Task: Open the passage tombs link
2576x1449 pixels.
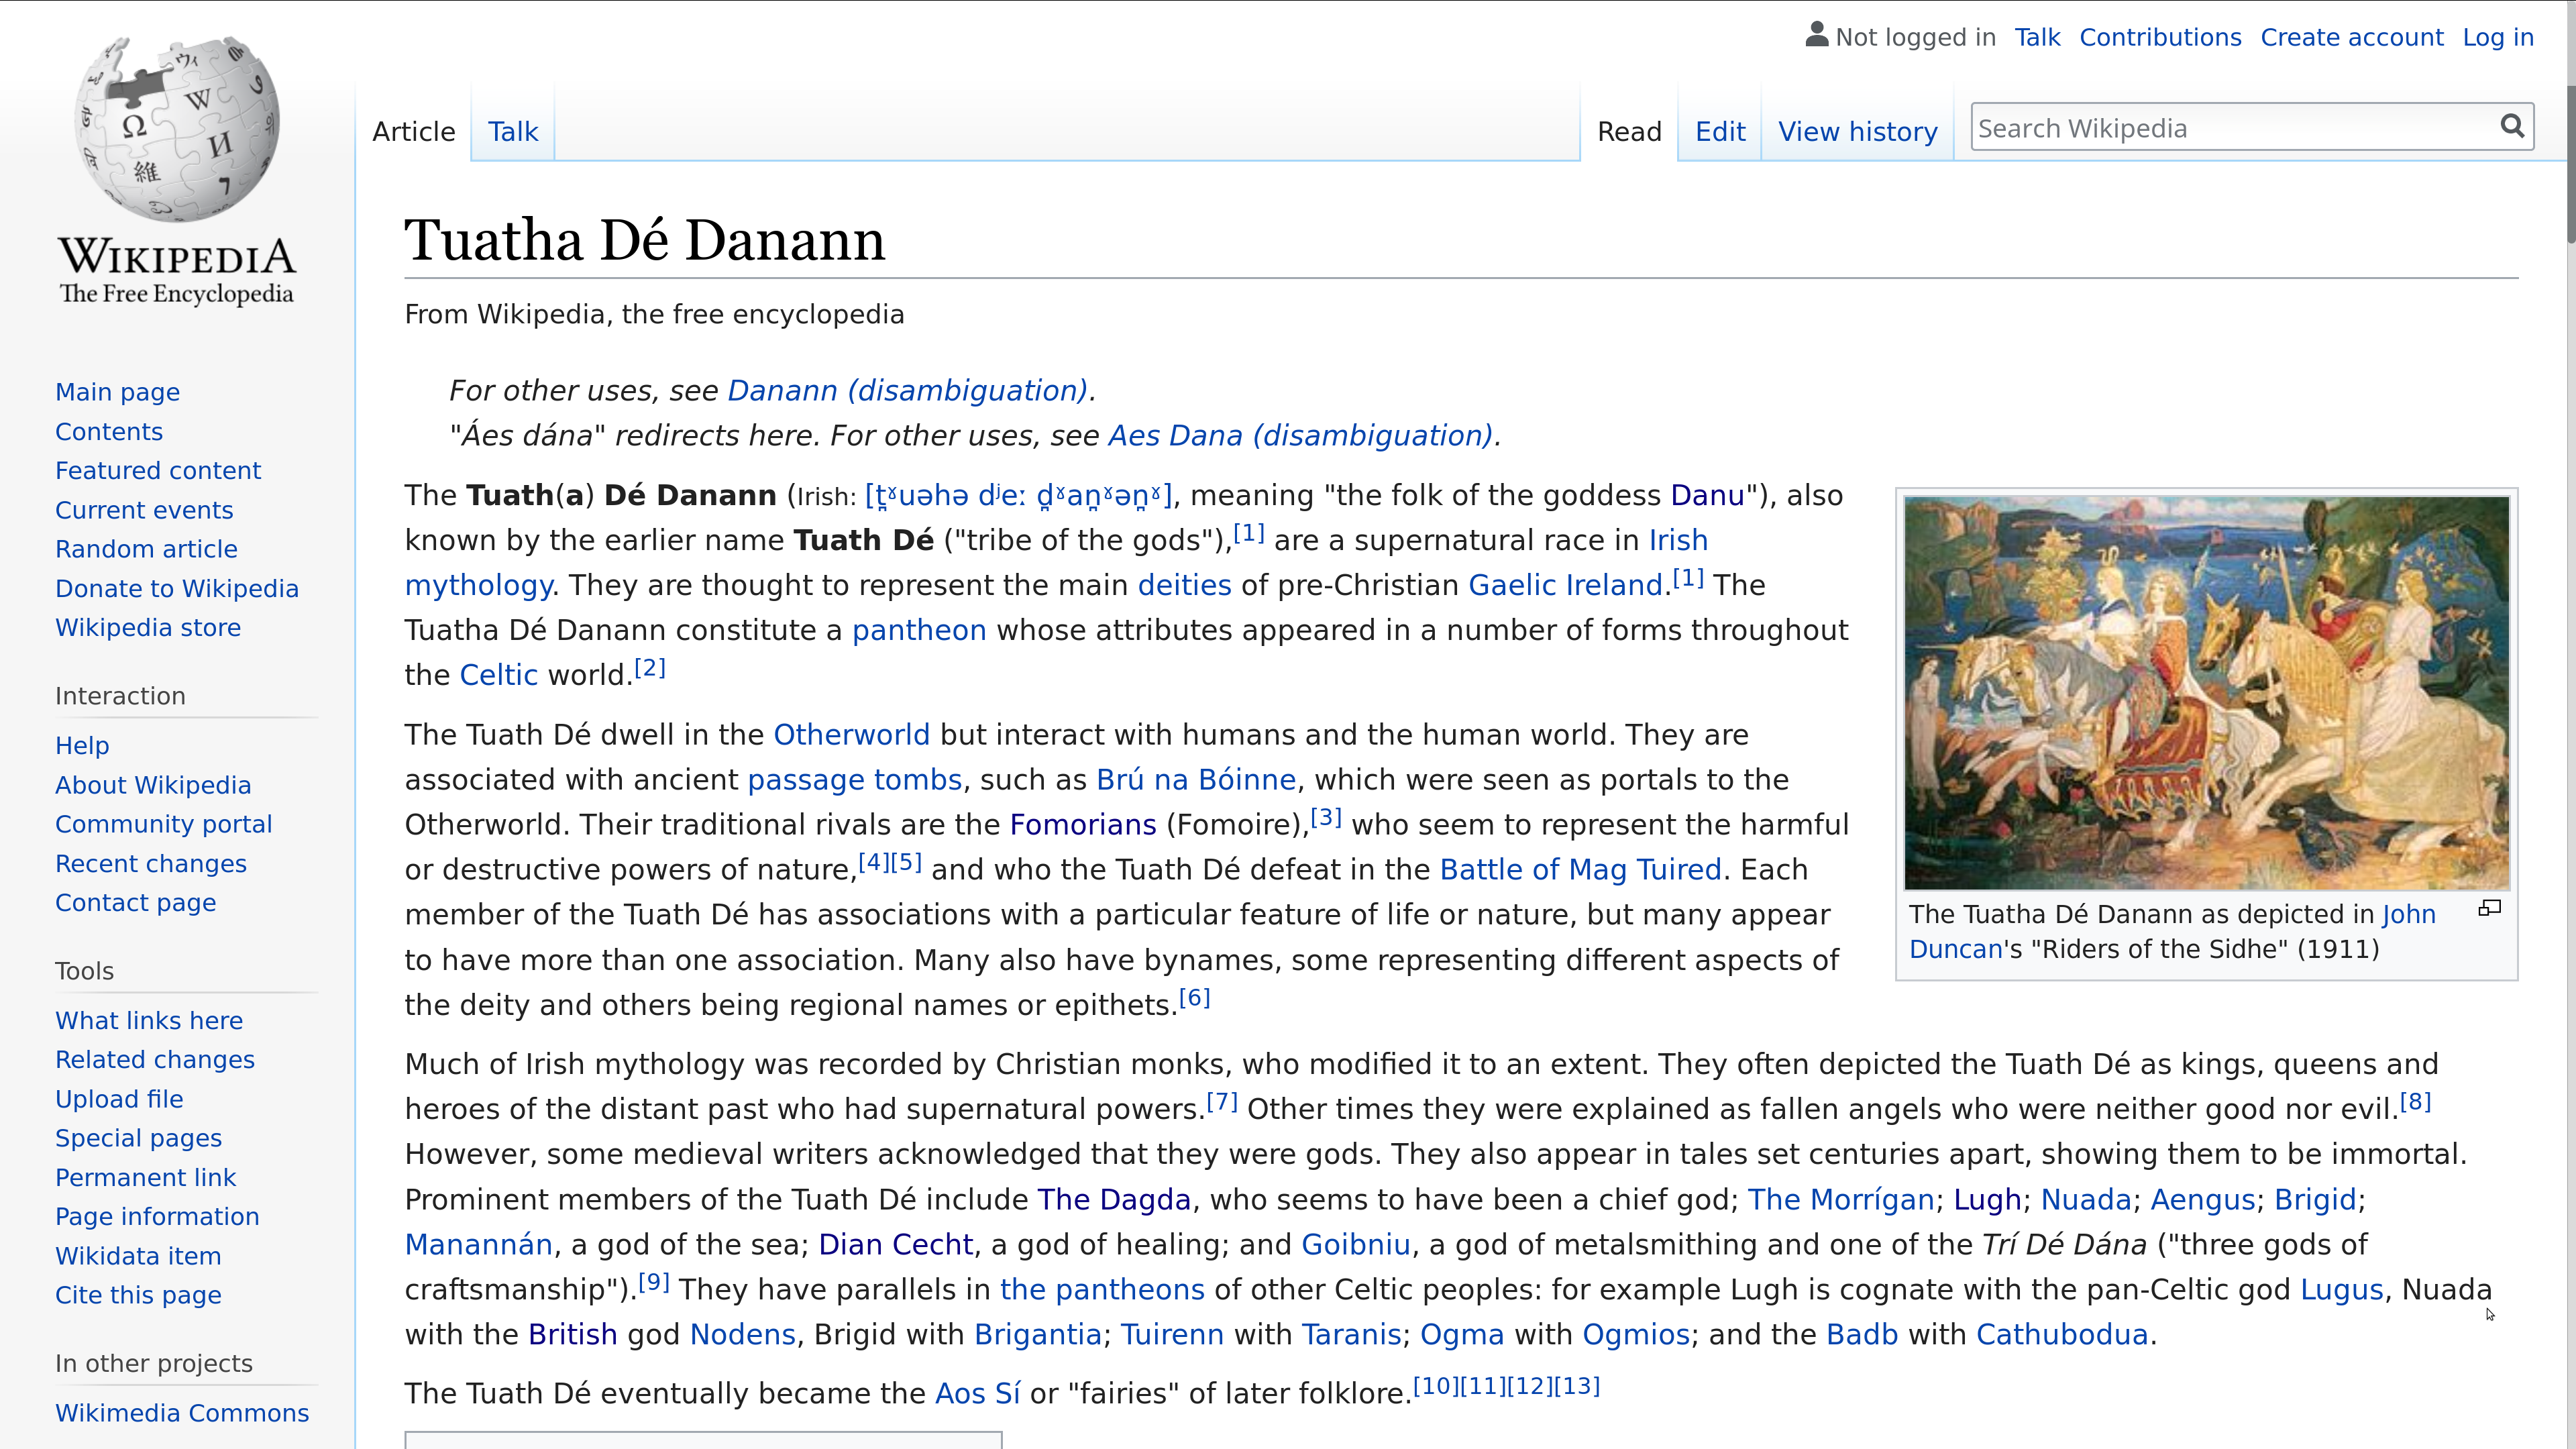Action: pyautogui.click(x=855, y=780)
